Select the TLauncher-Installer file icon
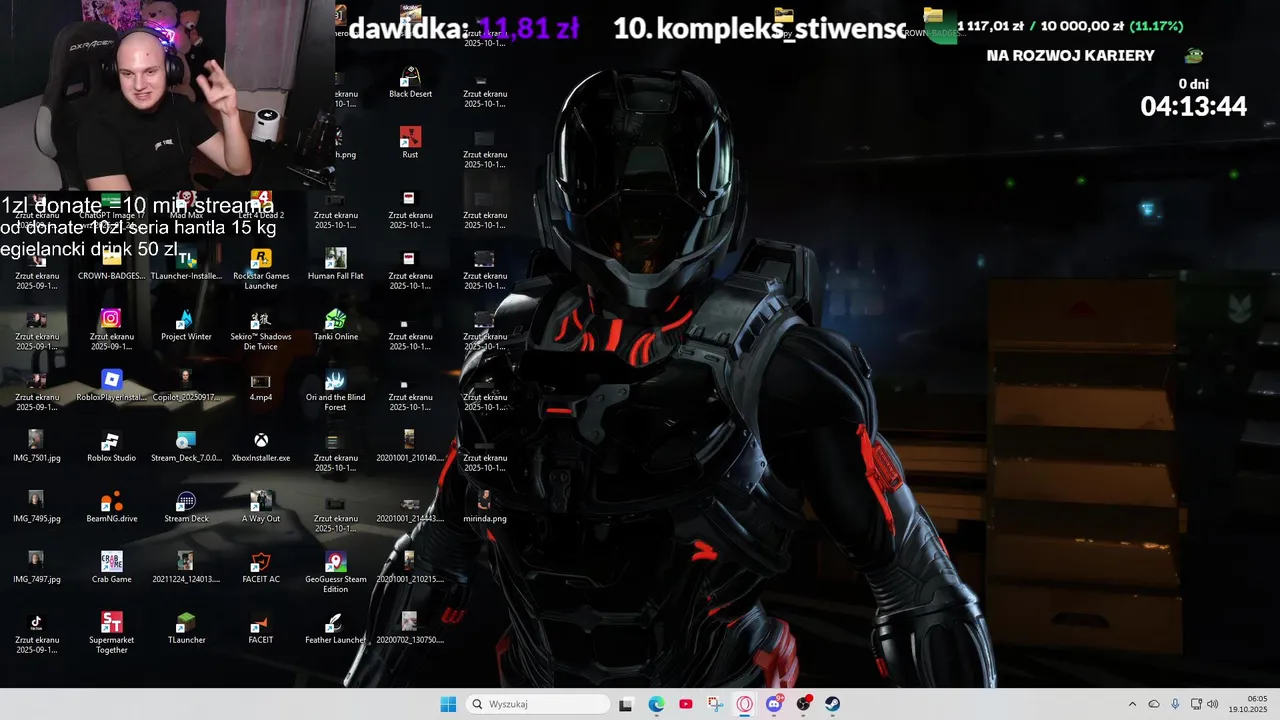This screenshot has width=1280, height=720. click(186, 265)
